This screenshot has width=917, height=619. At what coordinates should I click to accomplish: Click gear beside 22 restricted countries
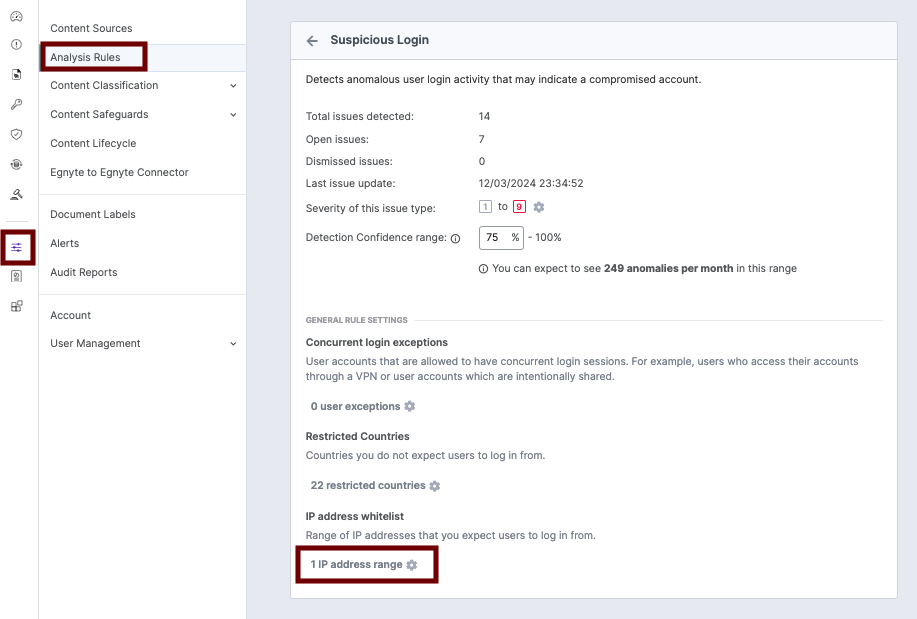coord(434,485)
